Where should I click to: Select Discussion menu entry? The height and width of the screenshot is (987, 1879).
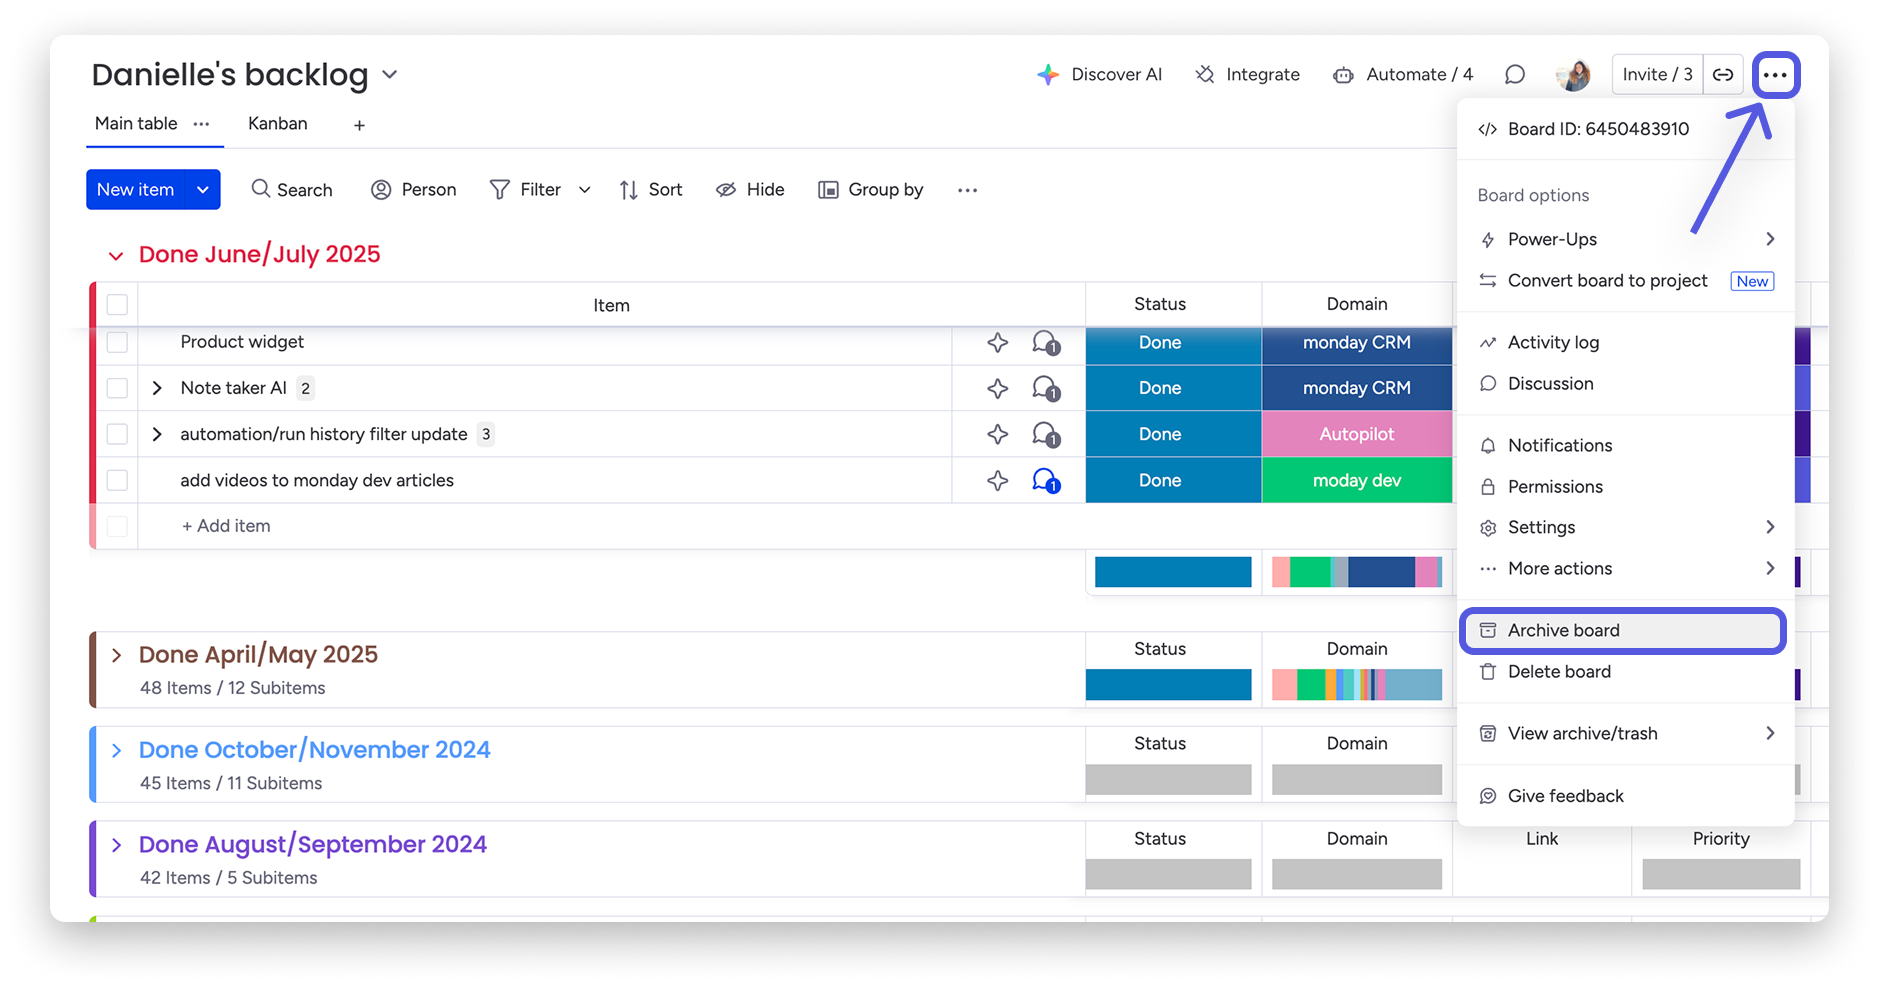tap(1625, 384)
